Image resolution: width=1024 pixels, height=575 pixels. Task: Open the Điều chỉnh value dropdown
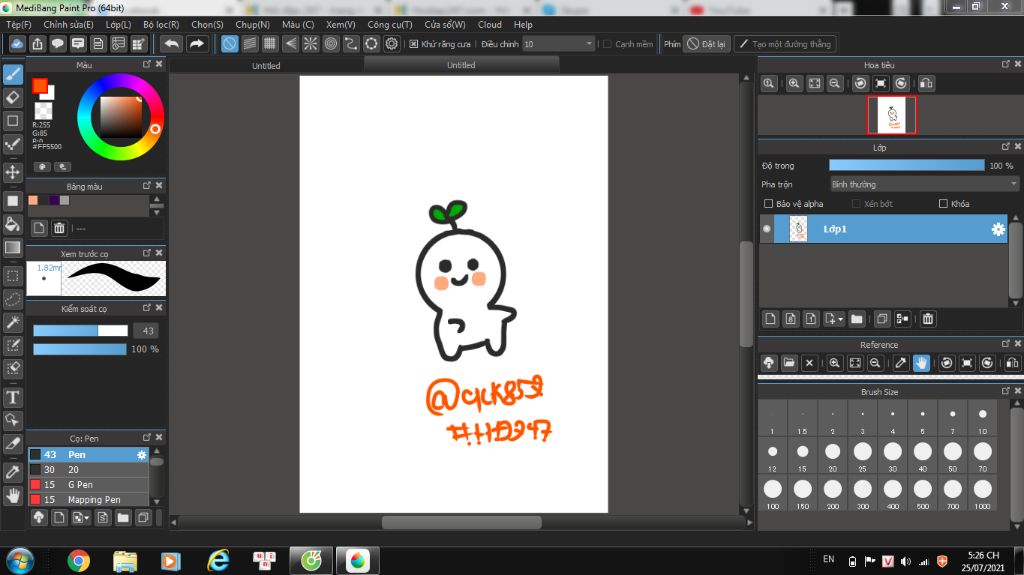(x=558, y=44)
